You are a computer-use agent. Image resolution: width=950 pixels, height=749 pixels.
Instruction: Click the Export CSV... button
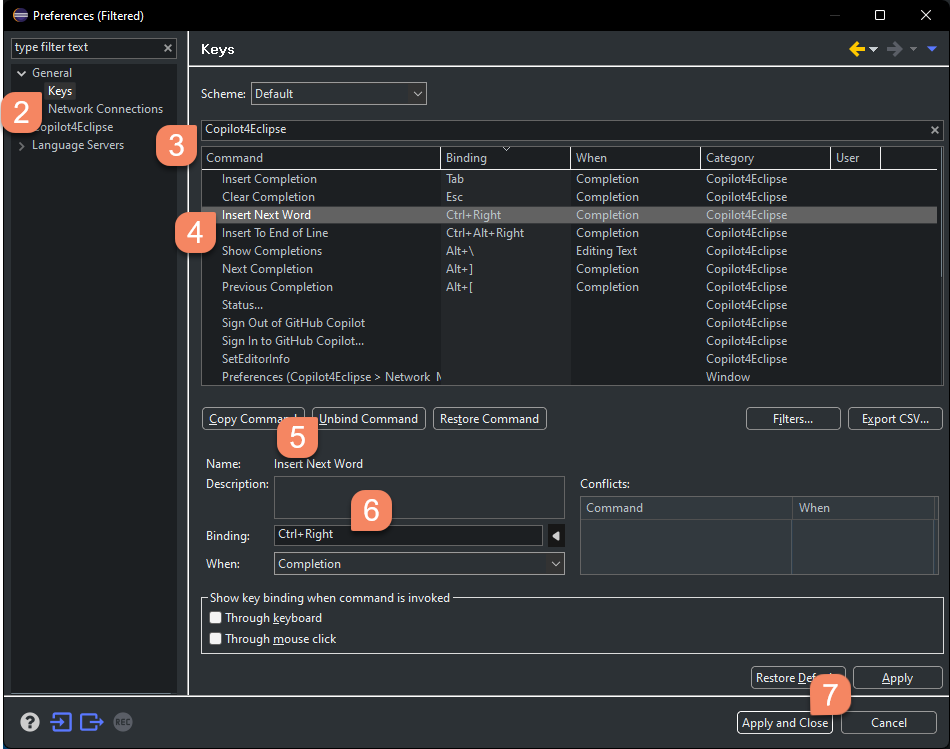(x=895, y=419)
